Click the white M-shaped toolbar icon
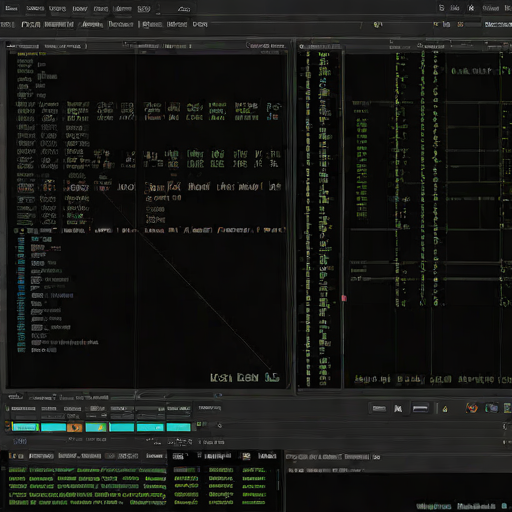 (x=398, y=409)
